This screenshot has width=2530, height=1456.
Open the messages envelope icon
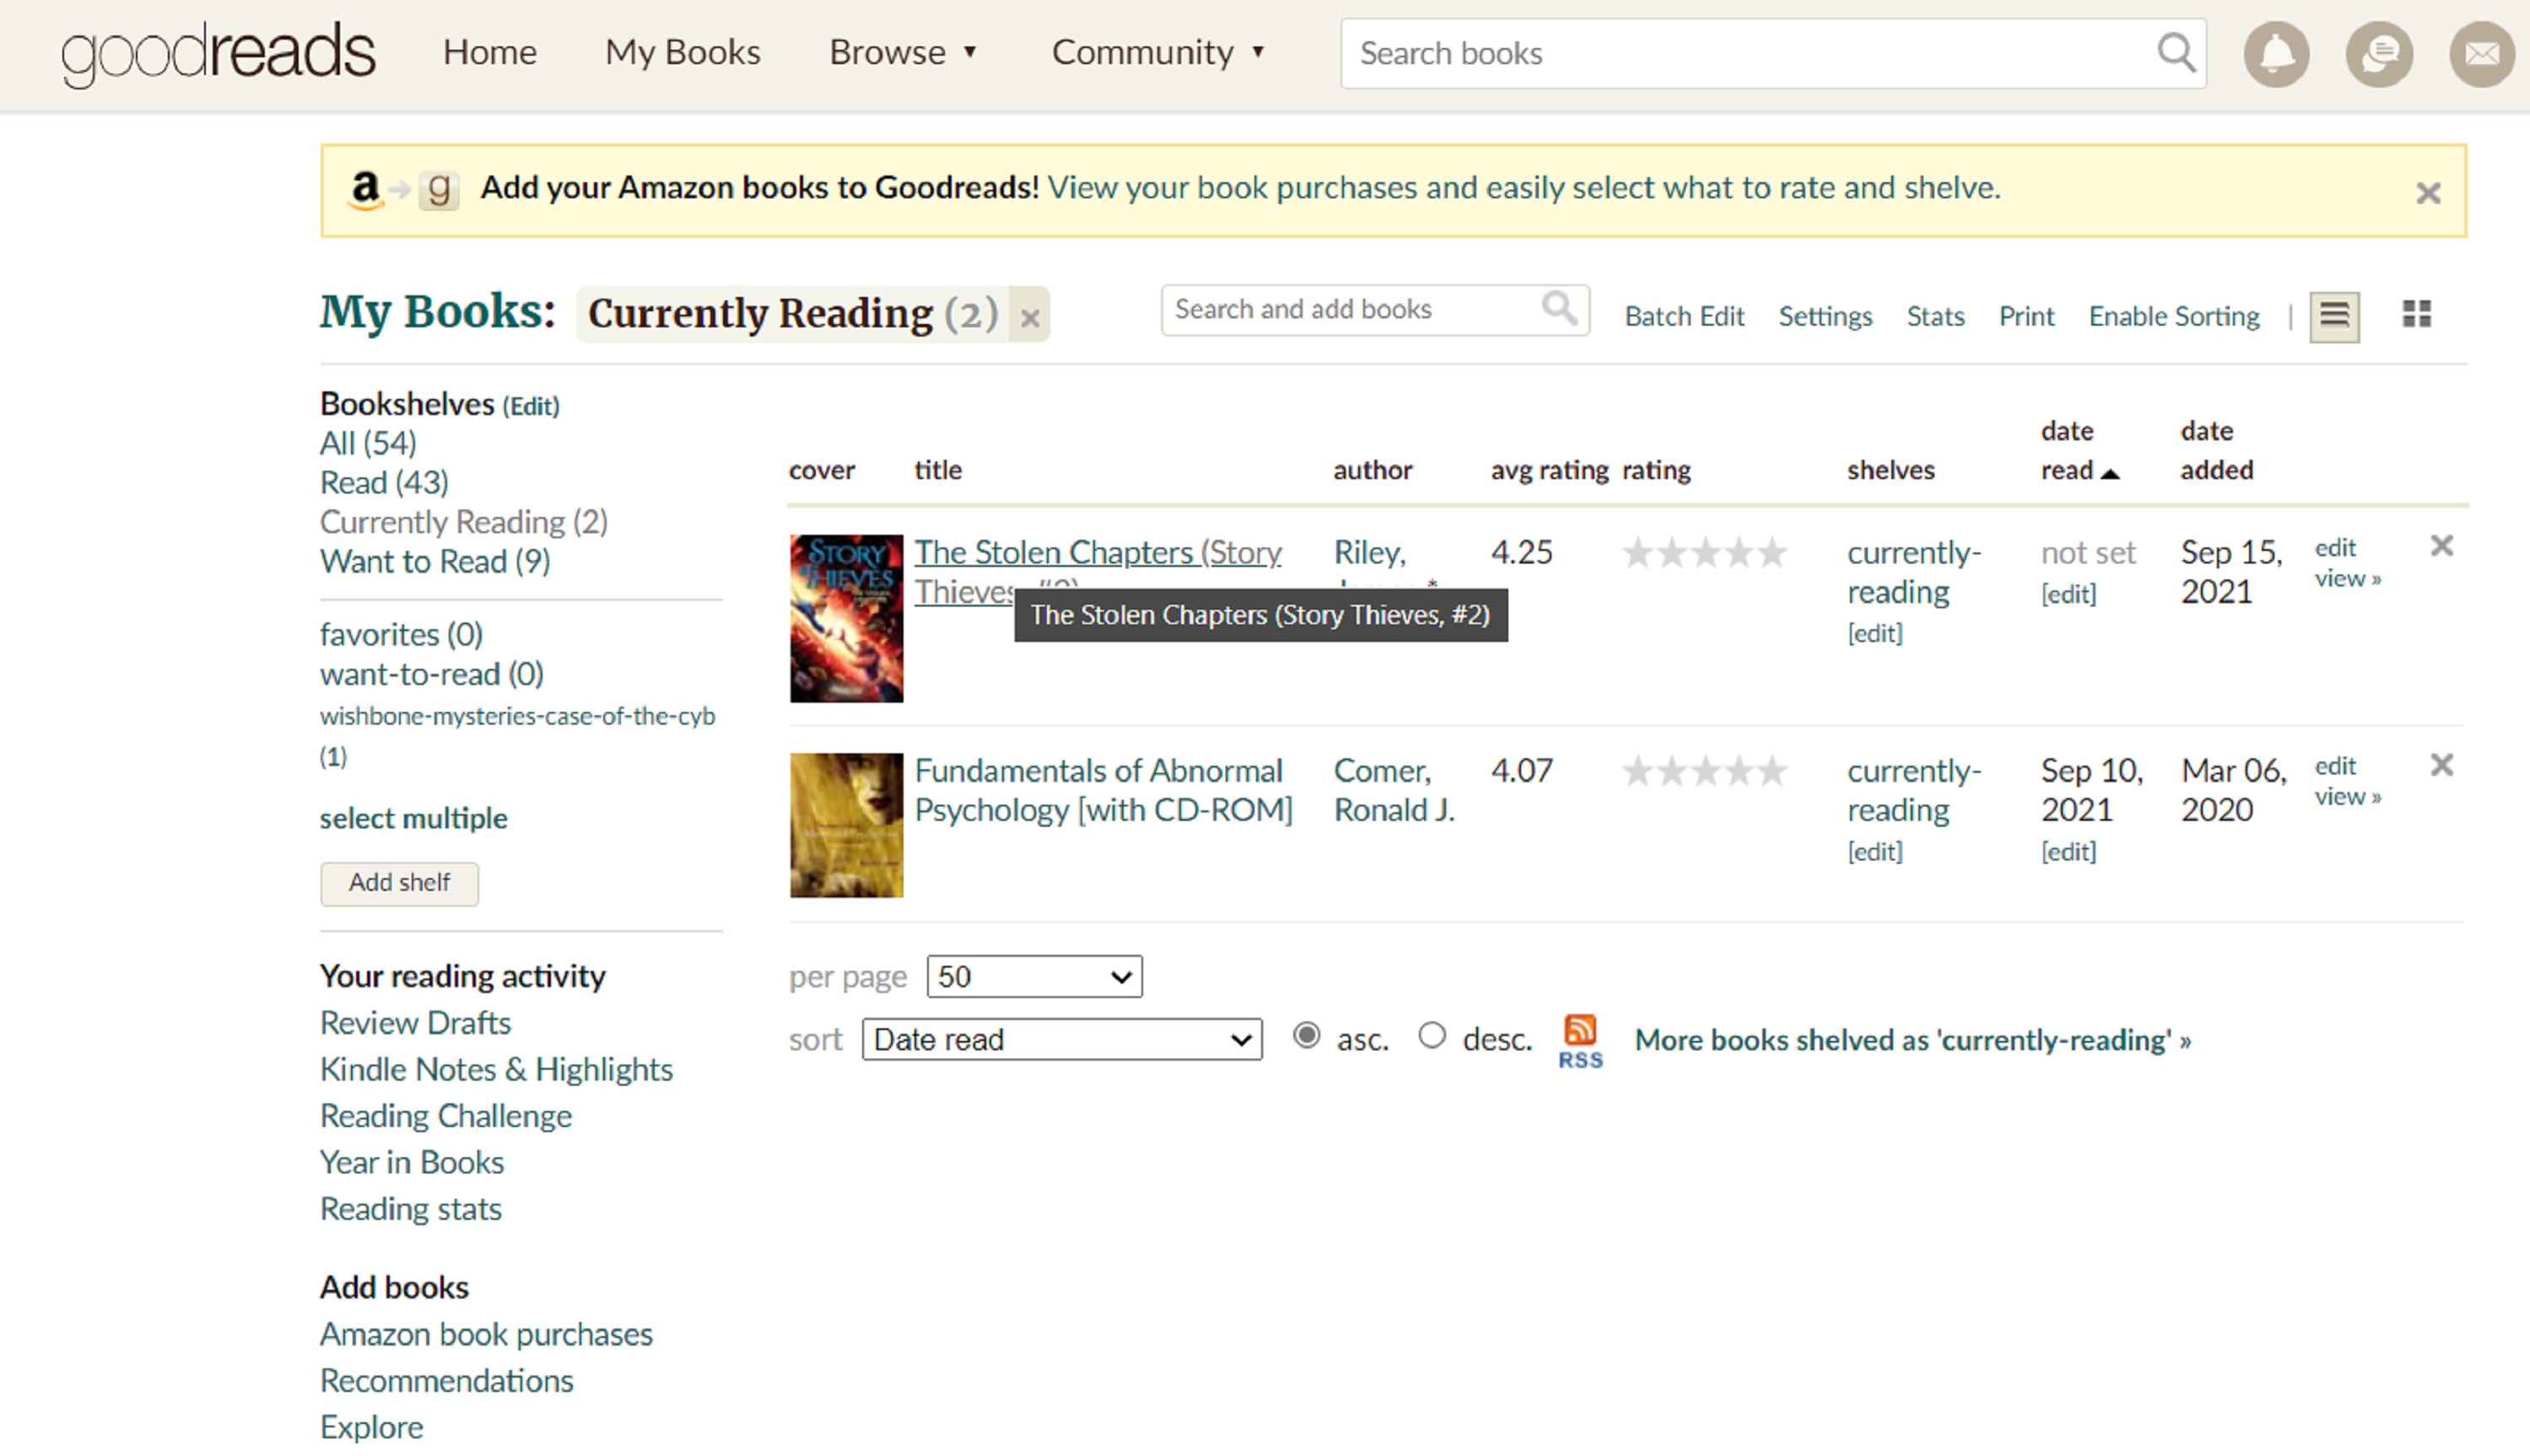coord(2482,54)
